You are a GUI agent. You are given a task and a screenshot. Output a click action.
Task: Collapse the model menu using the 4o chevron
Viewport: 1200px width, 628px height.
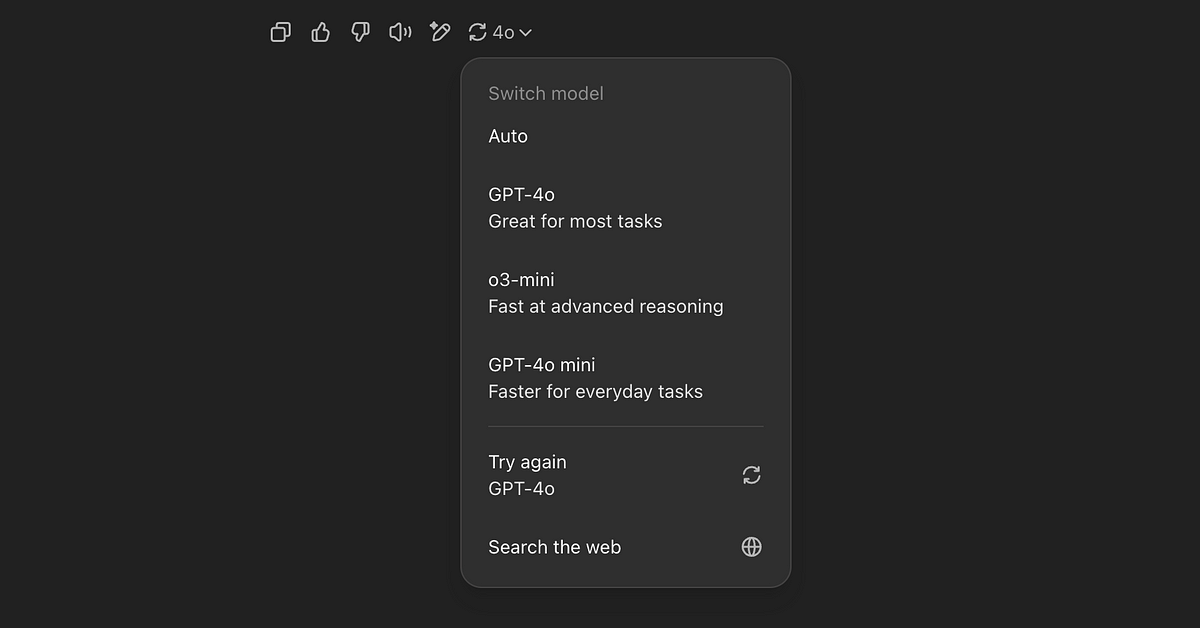[x=526, y=33]
